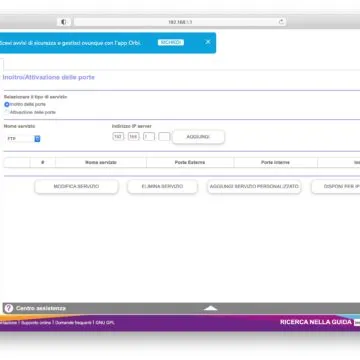Click the # column header
360x360 pixels.
click(x=43, y=163)
